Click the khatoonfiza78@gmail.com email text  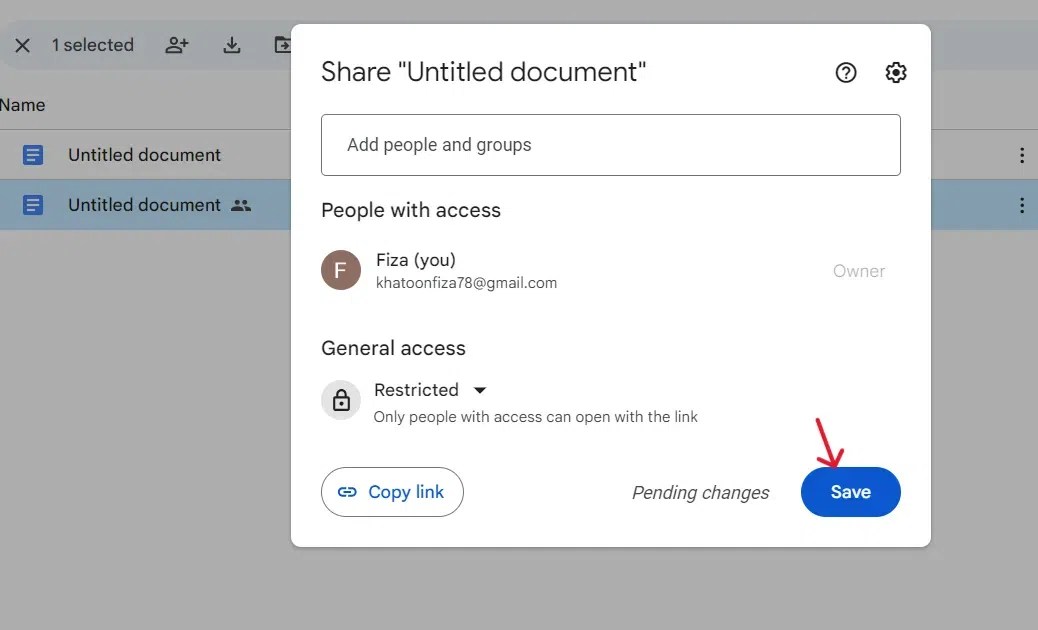coord(466,282)
